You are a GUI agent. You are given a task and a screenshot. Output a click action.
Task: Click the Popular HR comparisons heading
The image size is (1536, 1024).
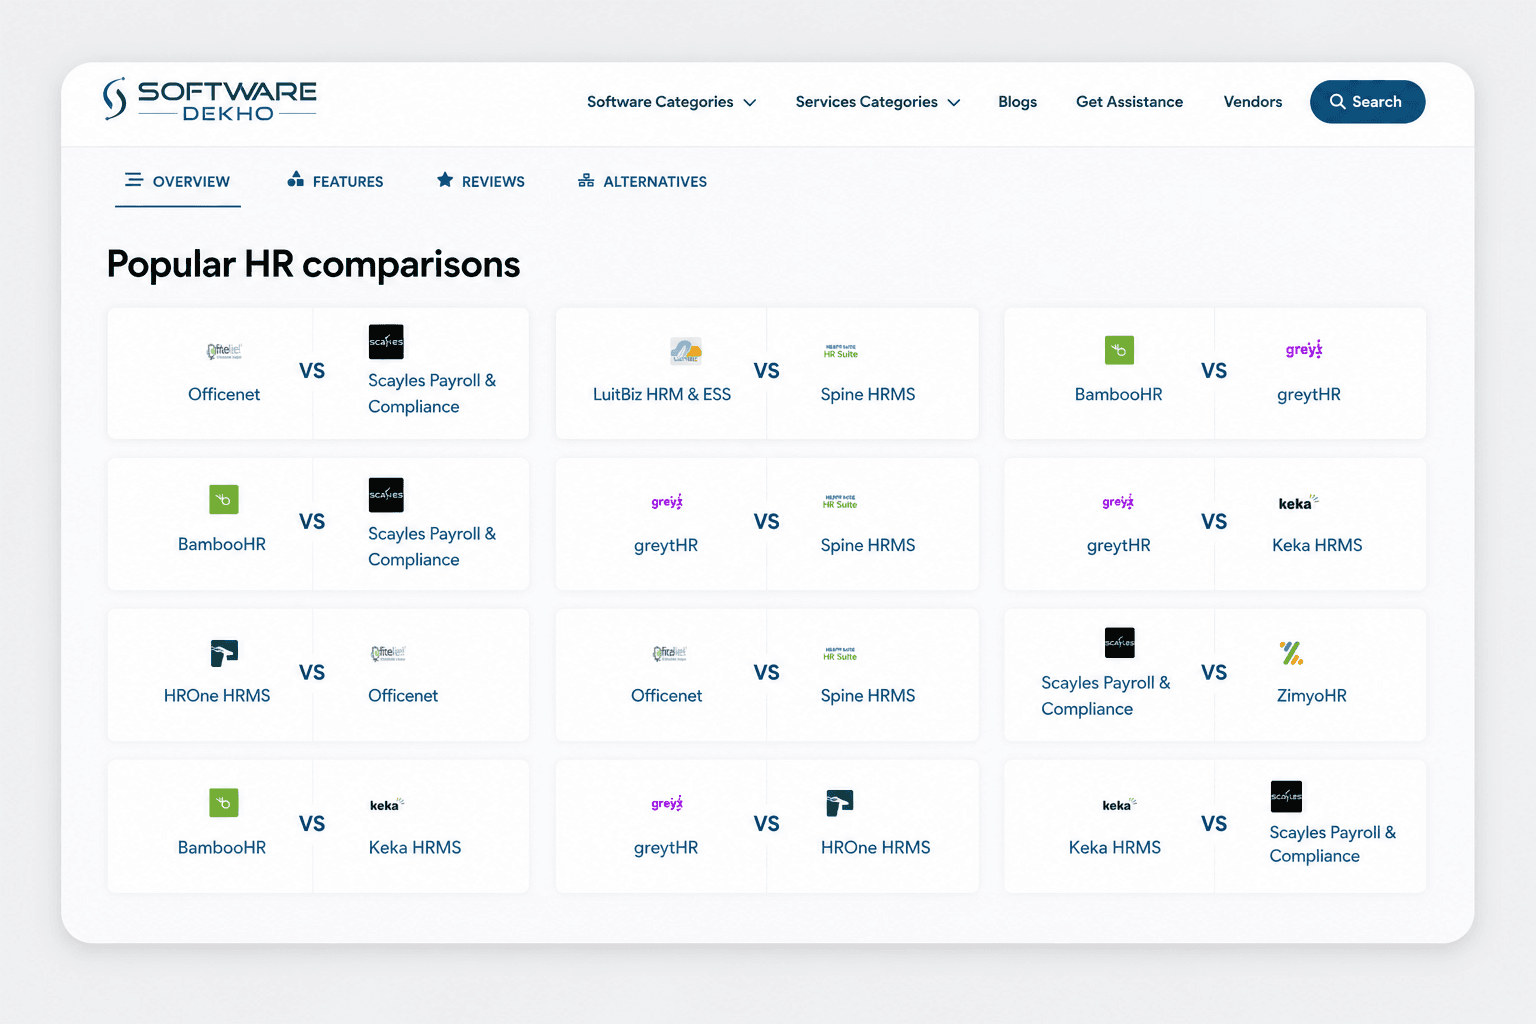click(x=314, y=264)
